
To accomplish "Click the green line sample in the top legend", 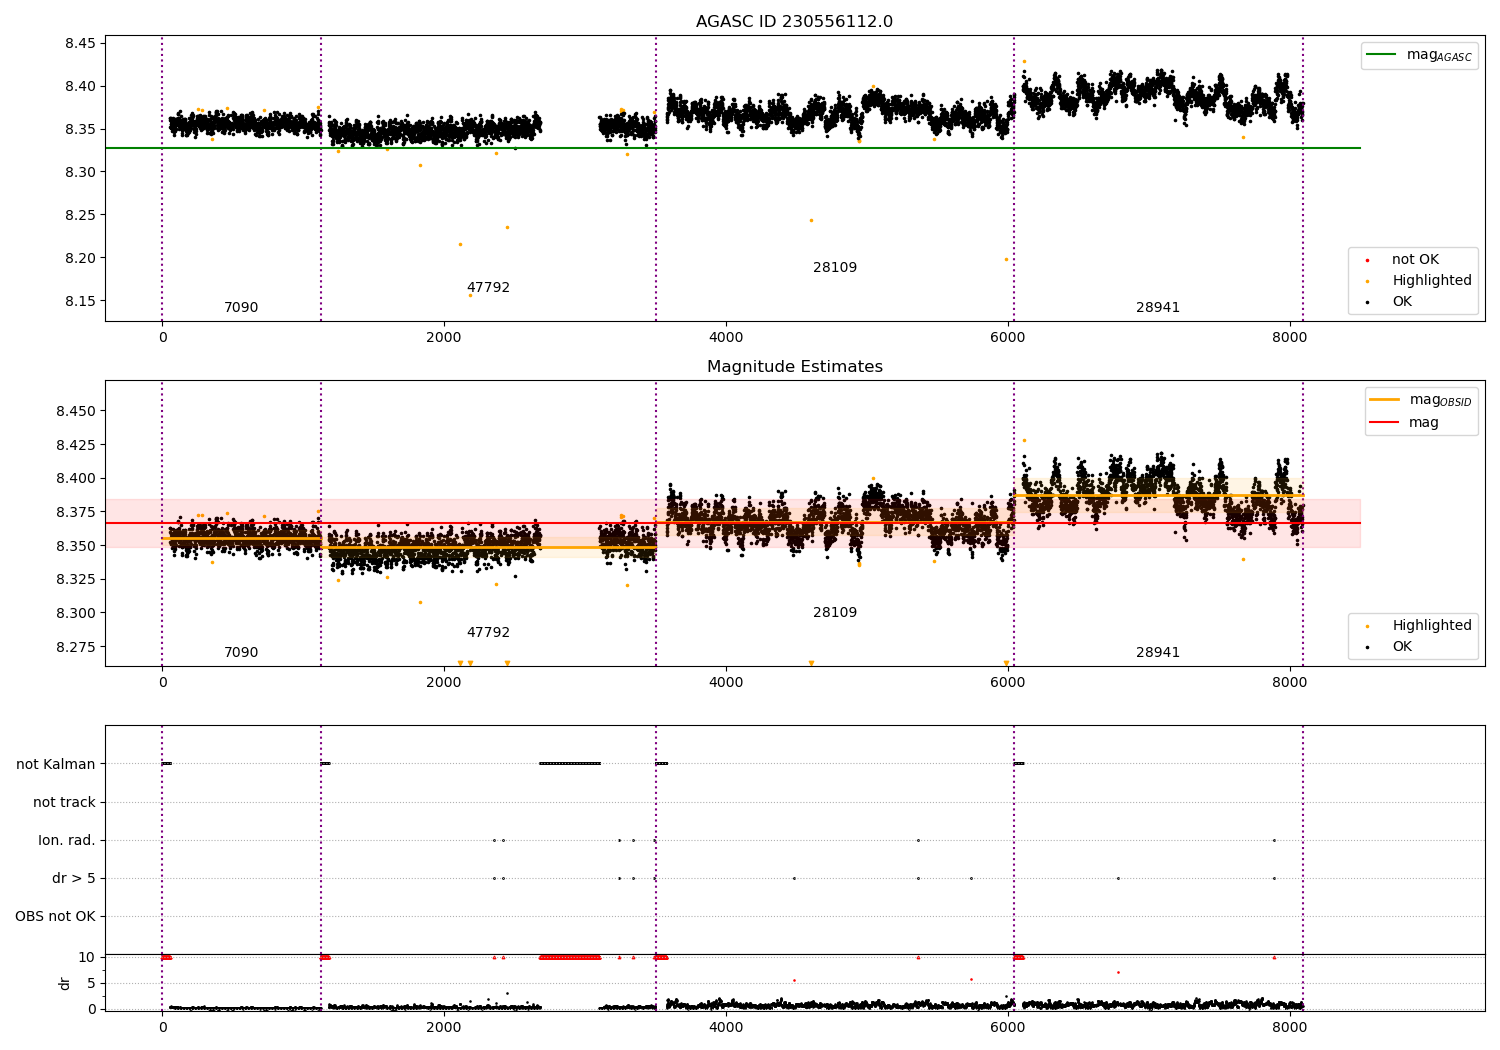I will 1381,55.
